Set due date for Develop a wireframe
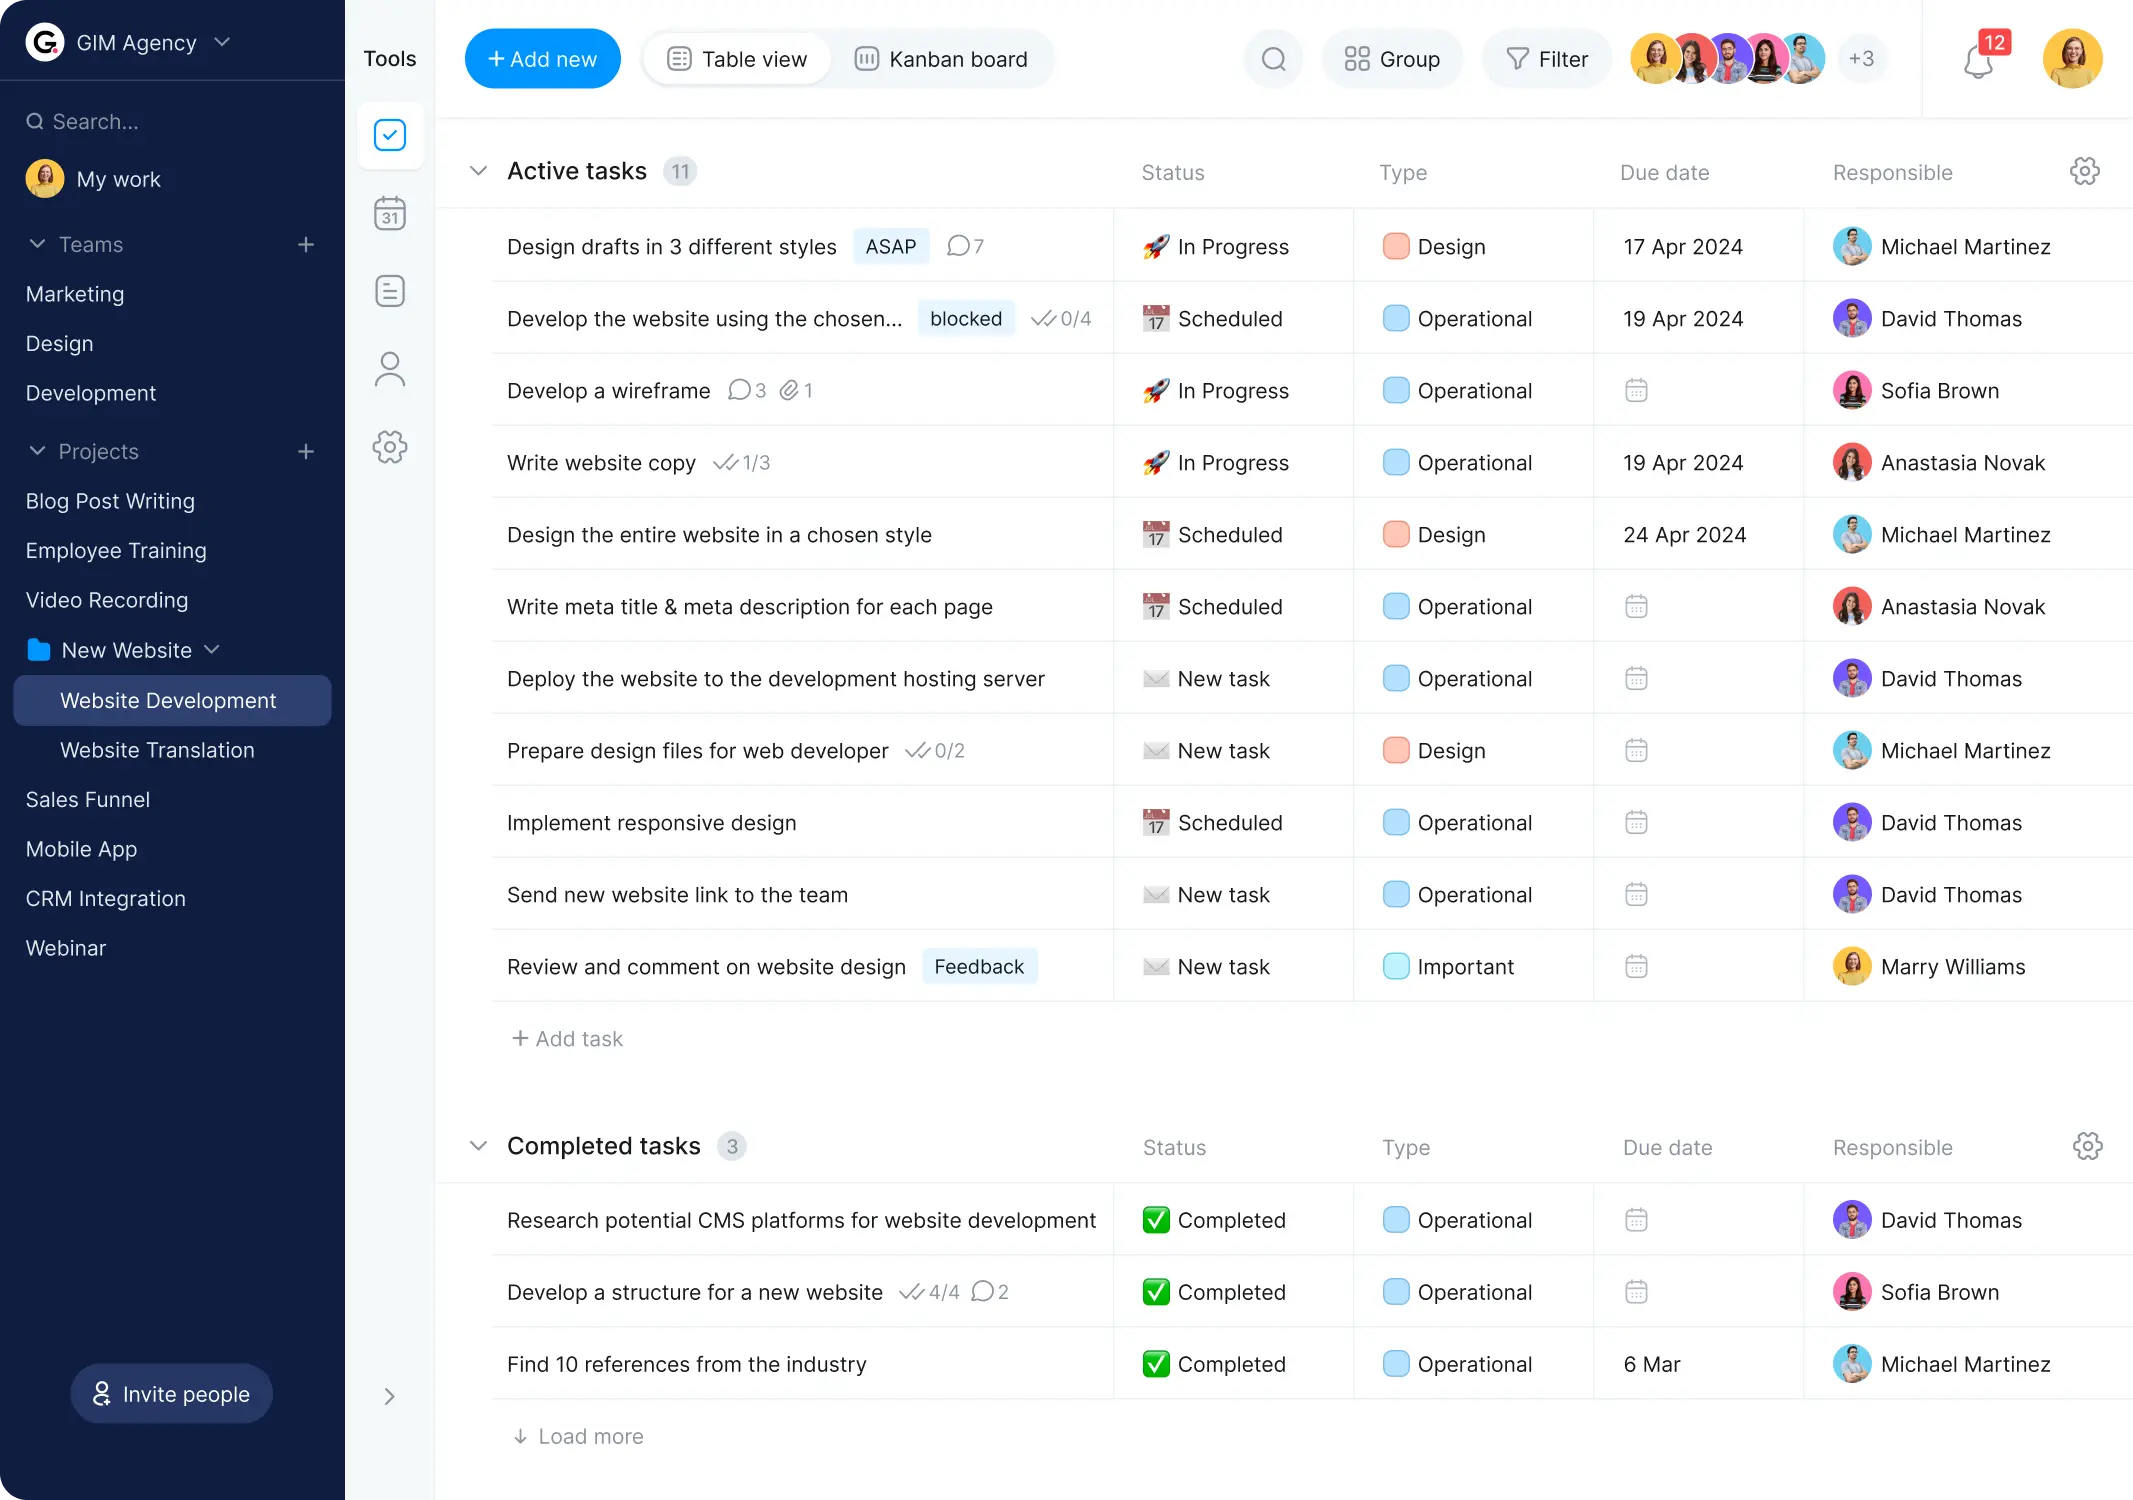This screenshot has width=2133, height=1500. point(1636,390)
